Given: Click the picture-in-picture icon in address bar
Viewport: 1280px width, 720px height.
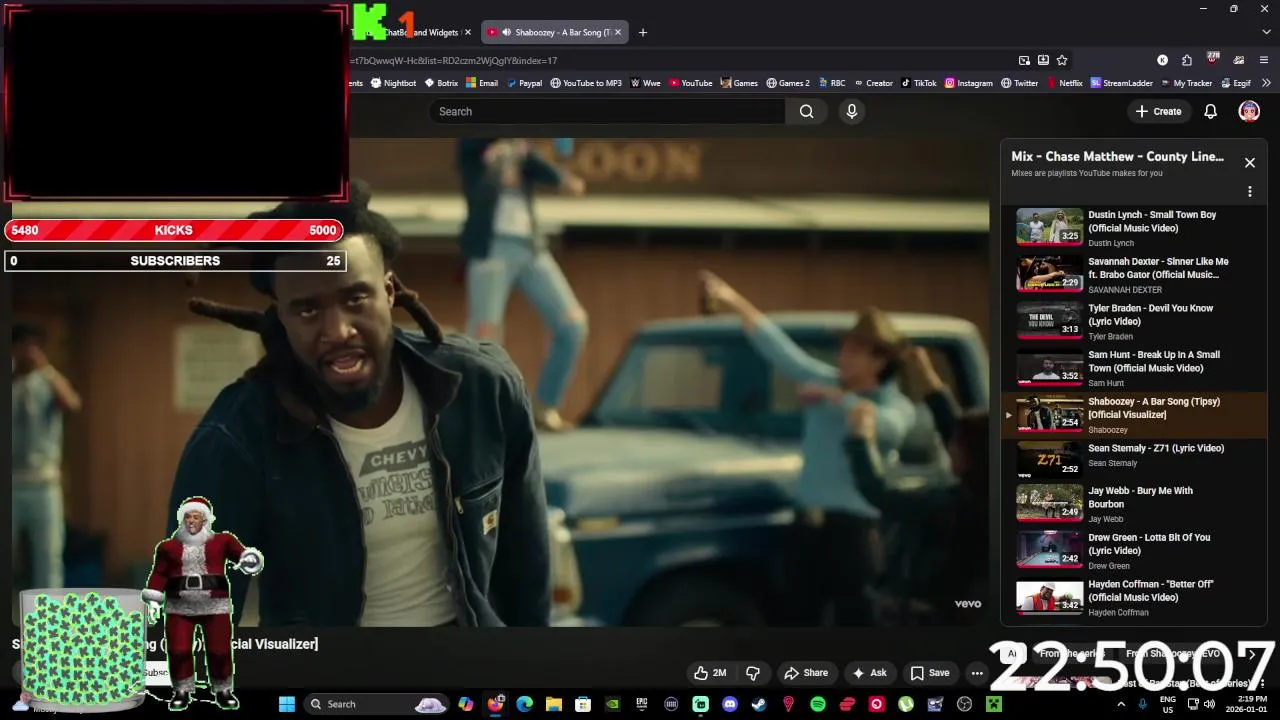Looking at the screenshot, I should (x=1024, y=60).
